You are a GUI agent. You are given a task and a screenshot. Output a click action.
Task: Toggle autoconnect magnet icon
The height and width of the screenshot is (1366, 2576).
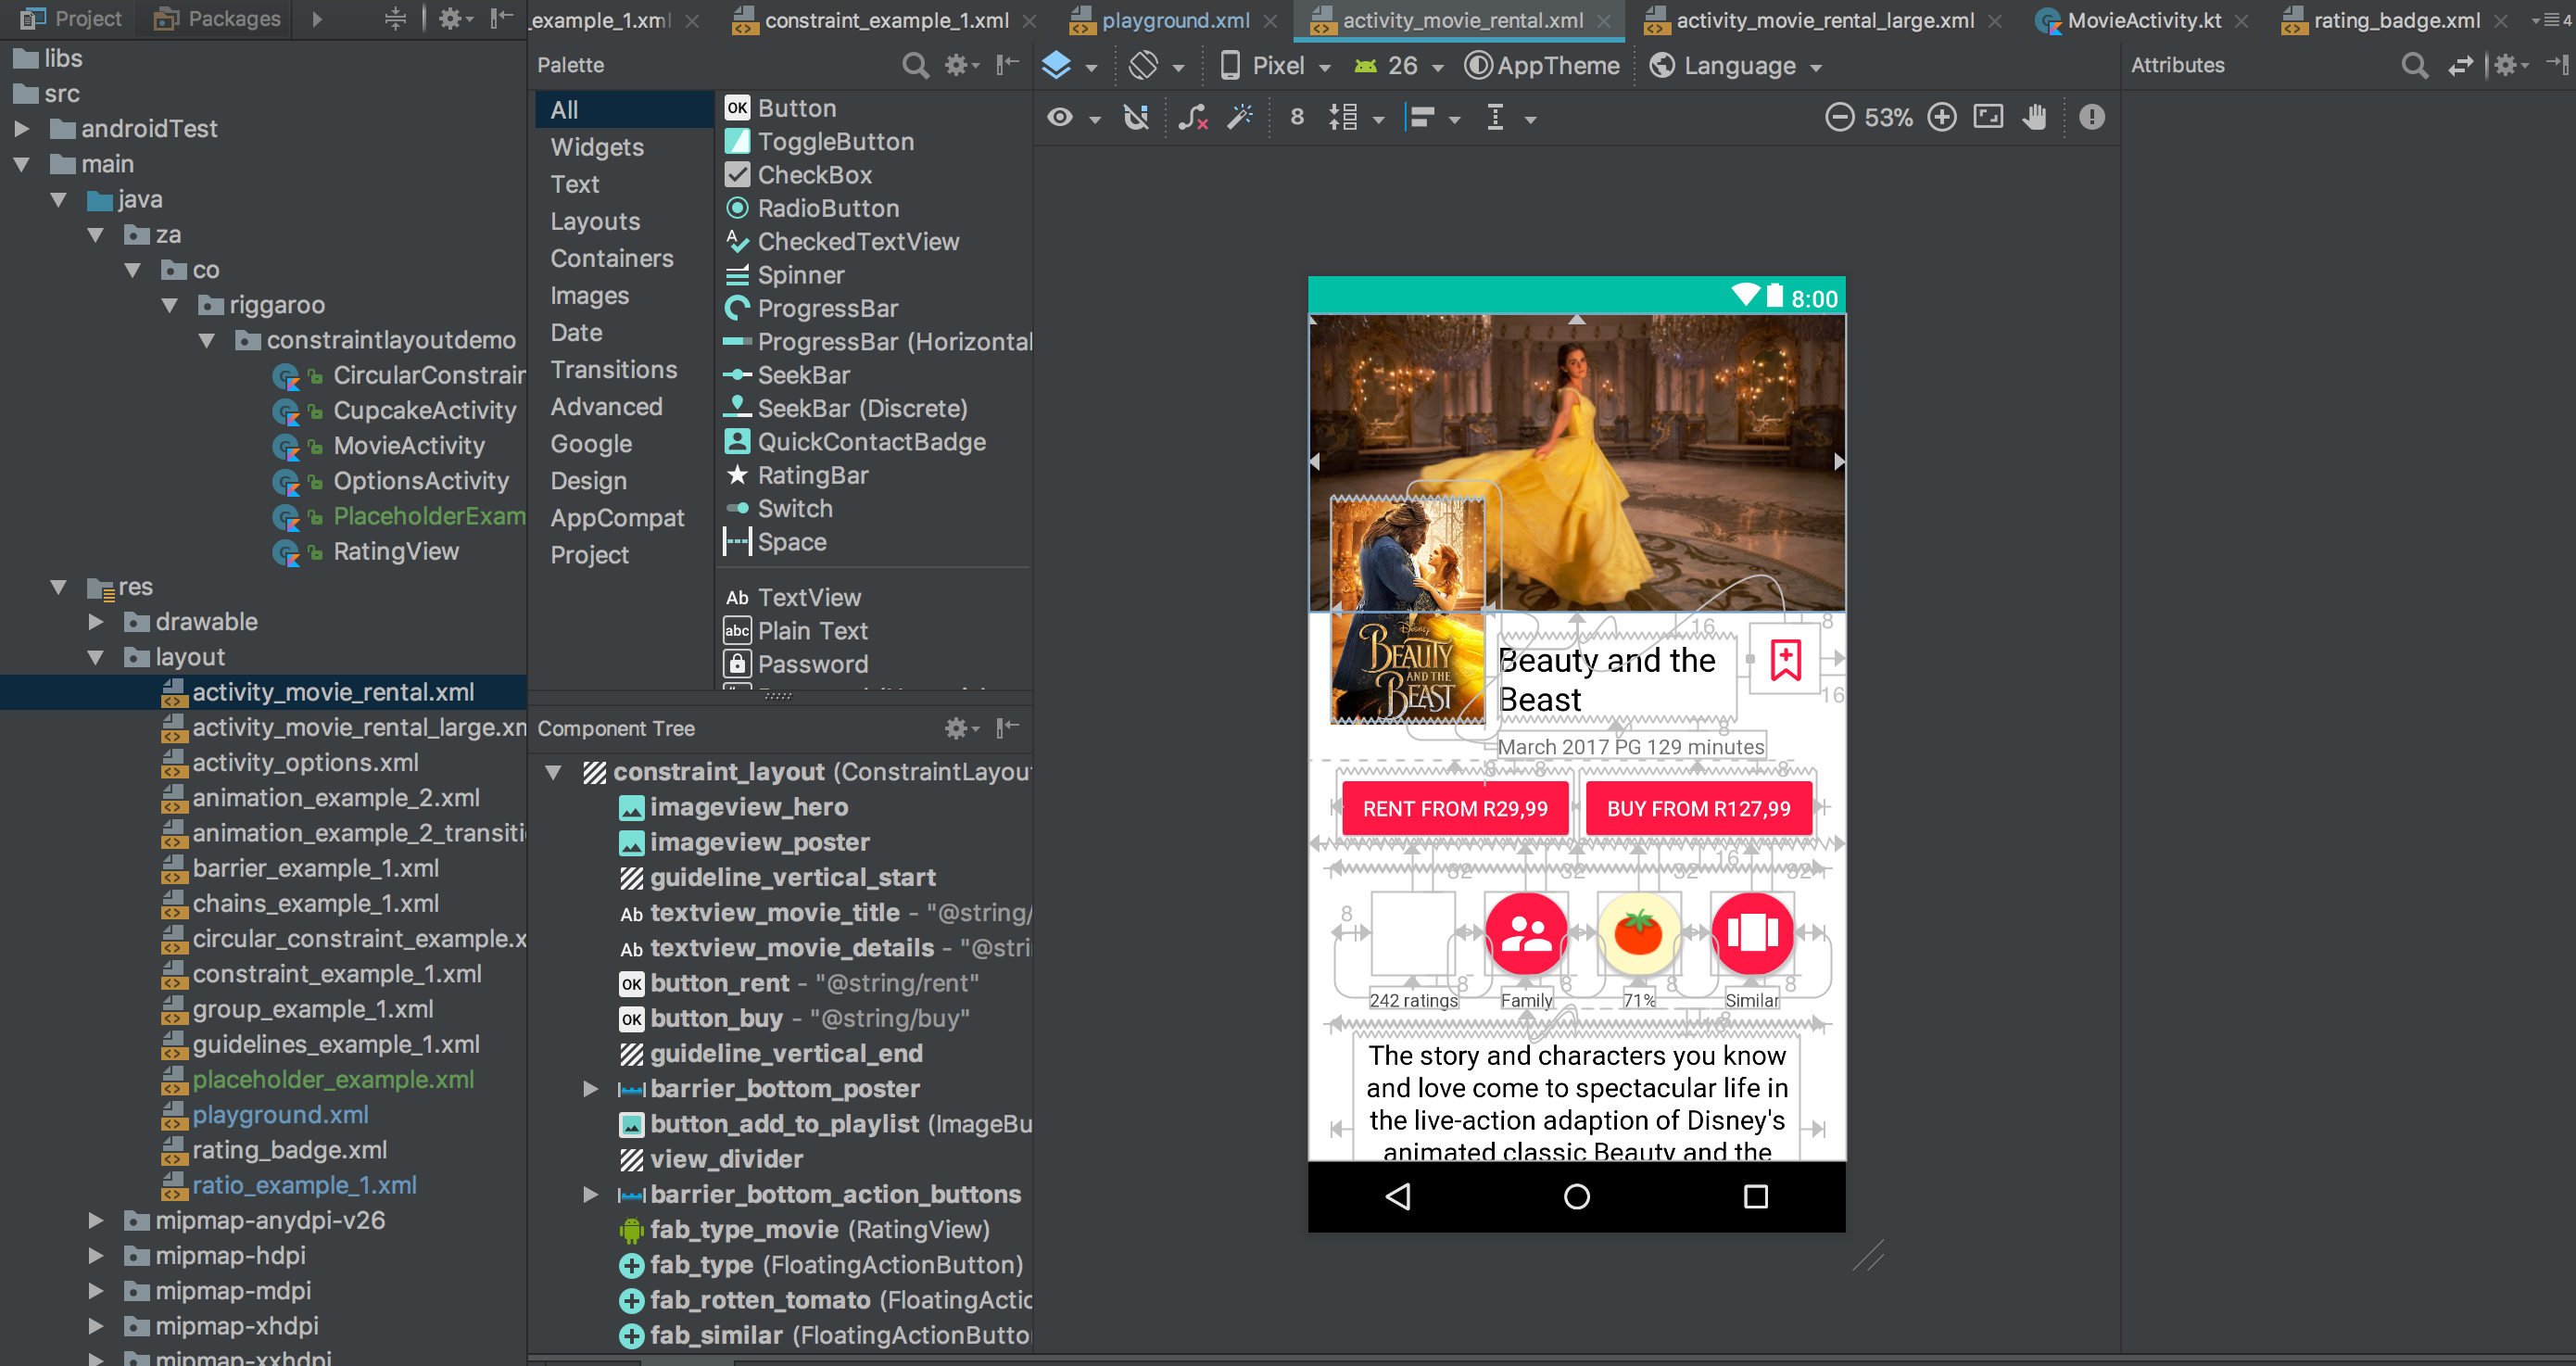(1136, 118)
